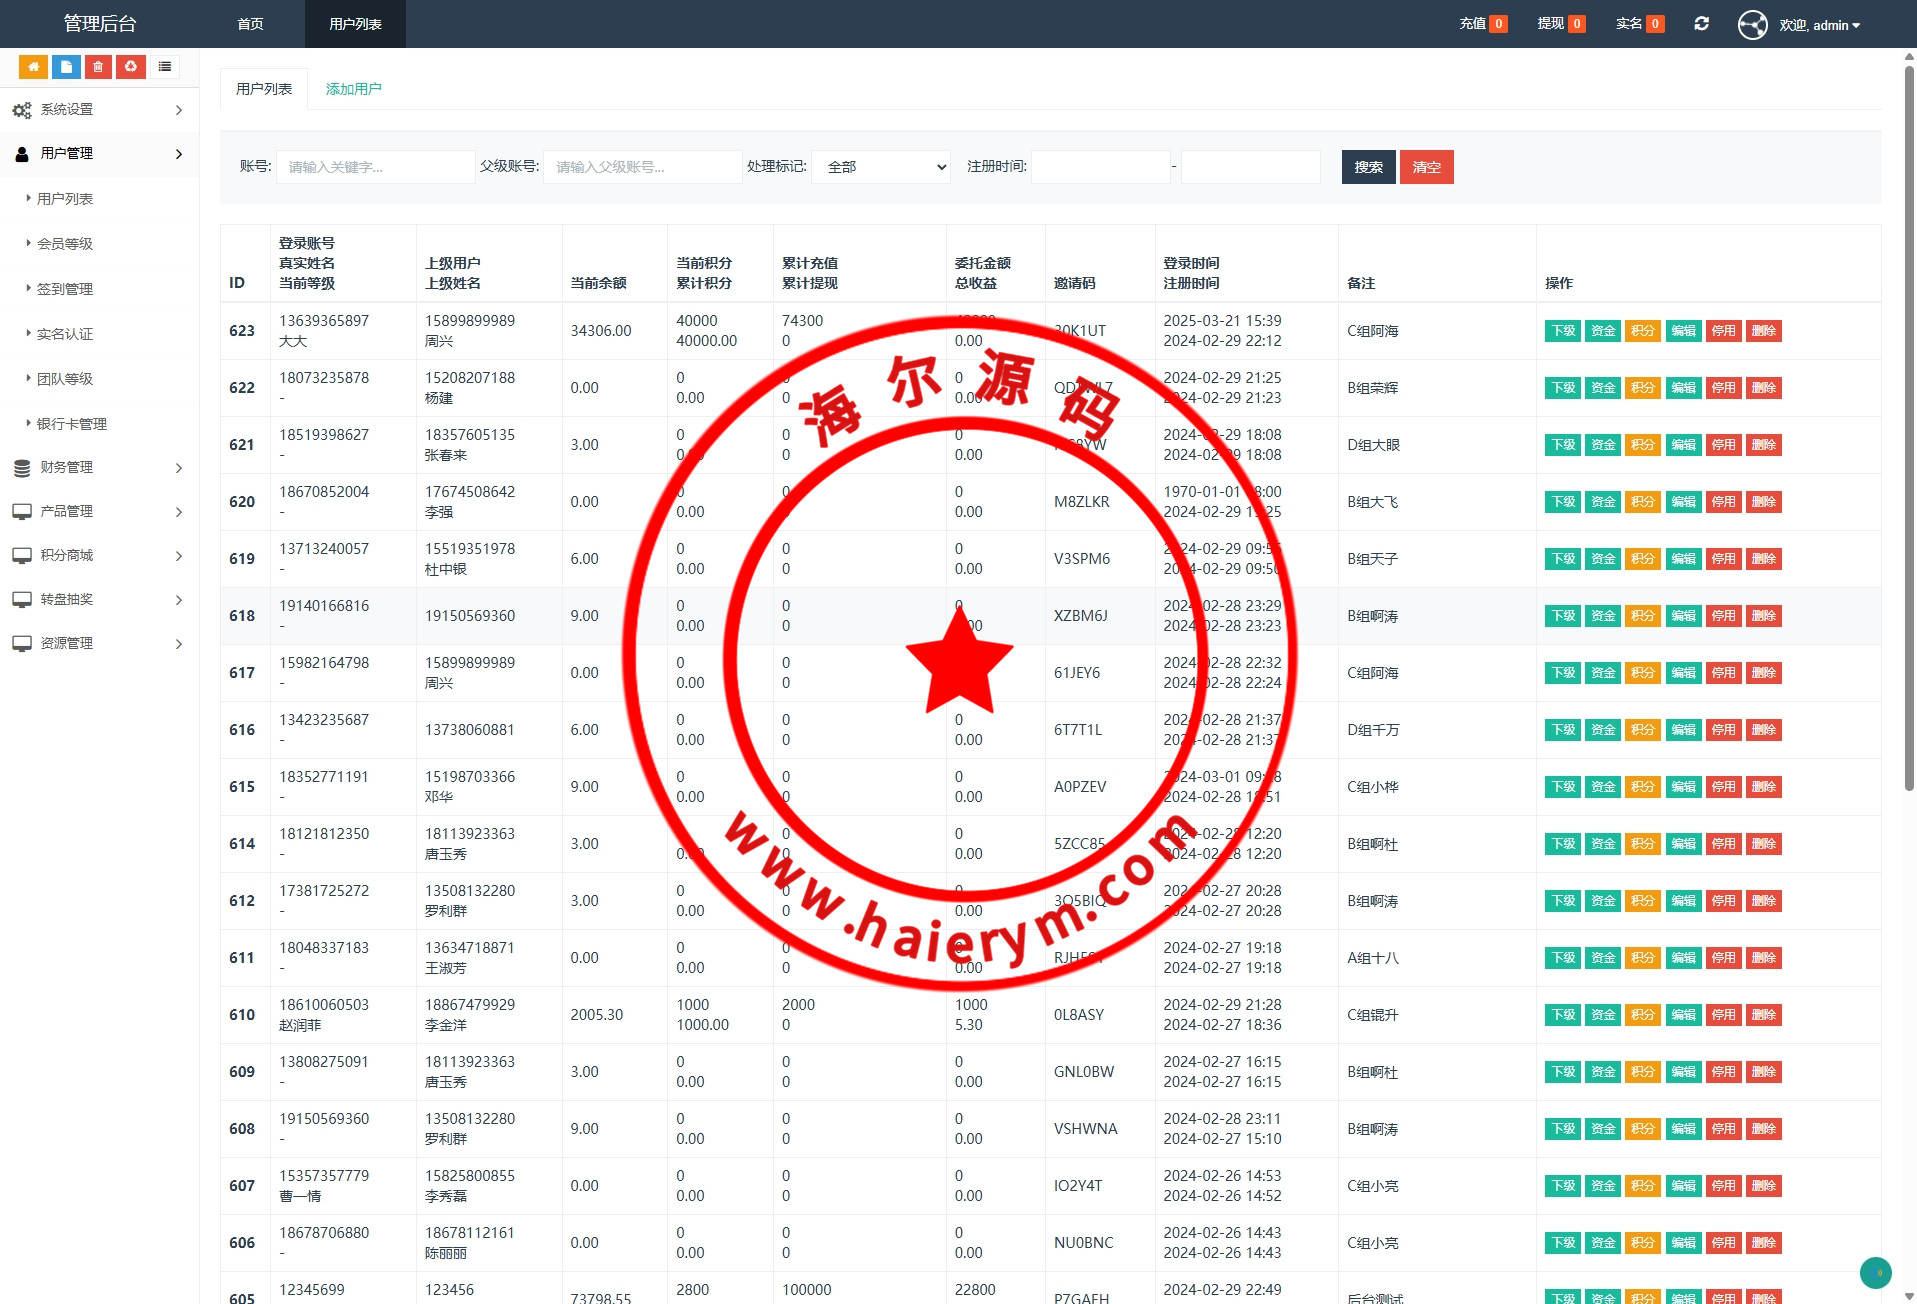This screenshot has height=1304, width=1917.
Task: Click the 账号 keyword input field
Action: coord(375,167)
